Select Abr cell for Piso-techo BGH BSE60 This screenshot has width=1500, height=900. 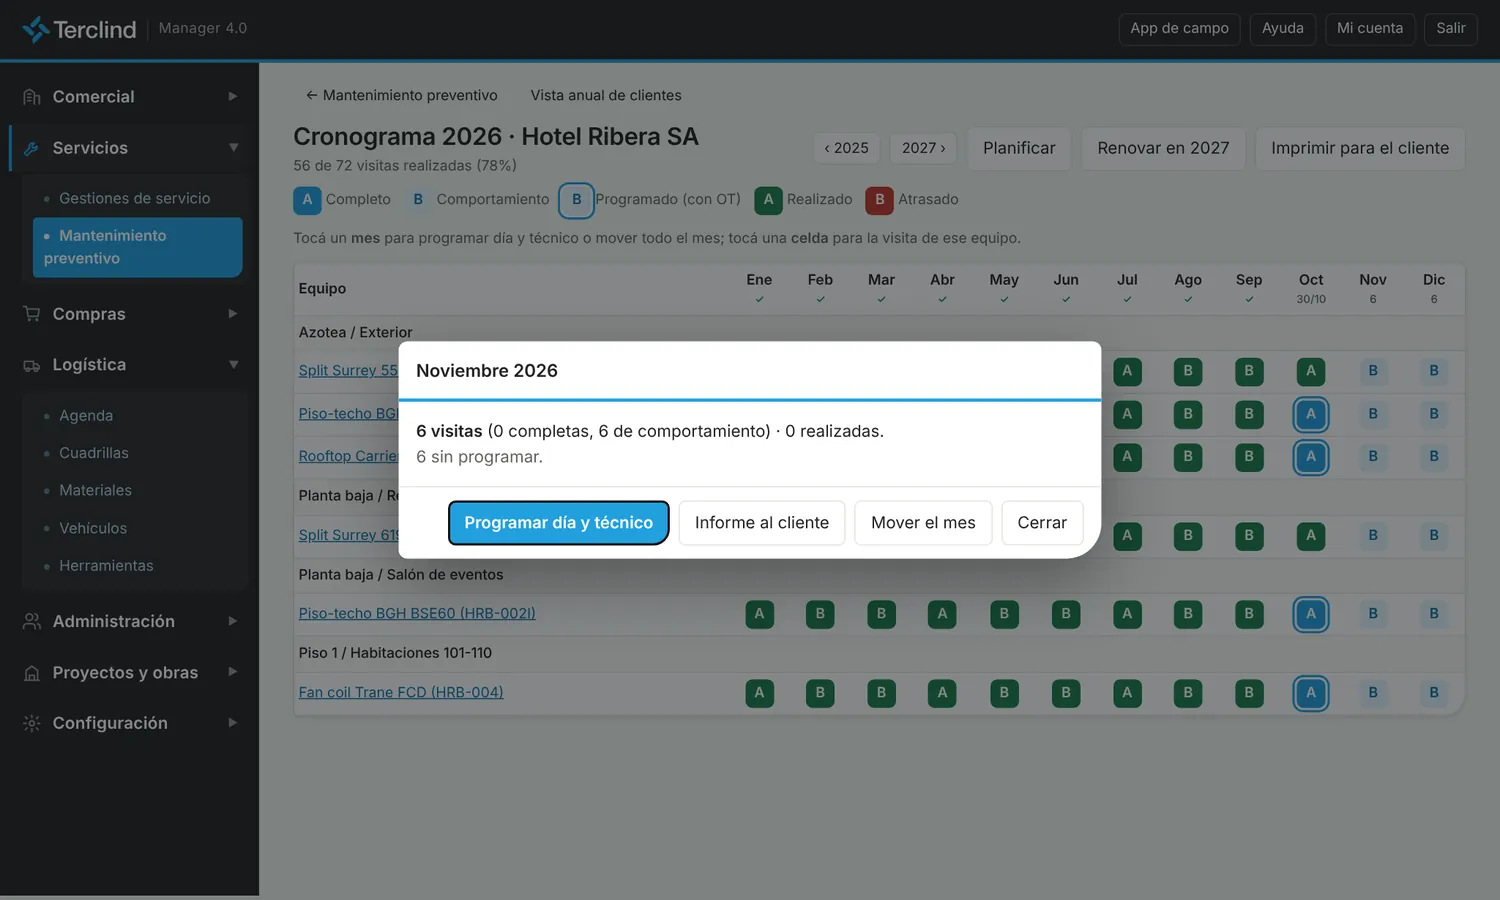pos(942,614)
